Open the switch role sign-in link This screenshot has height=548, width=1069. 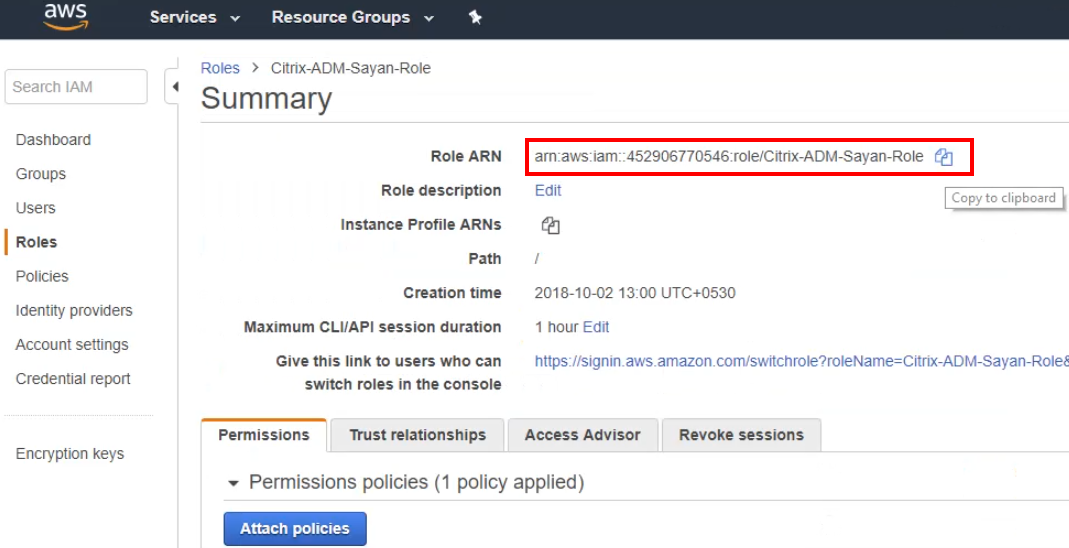tap(801, 361)
